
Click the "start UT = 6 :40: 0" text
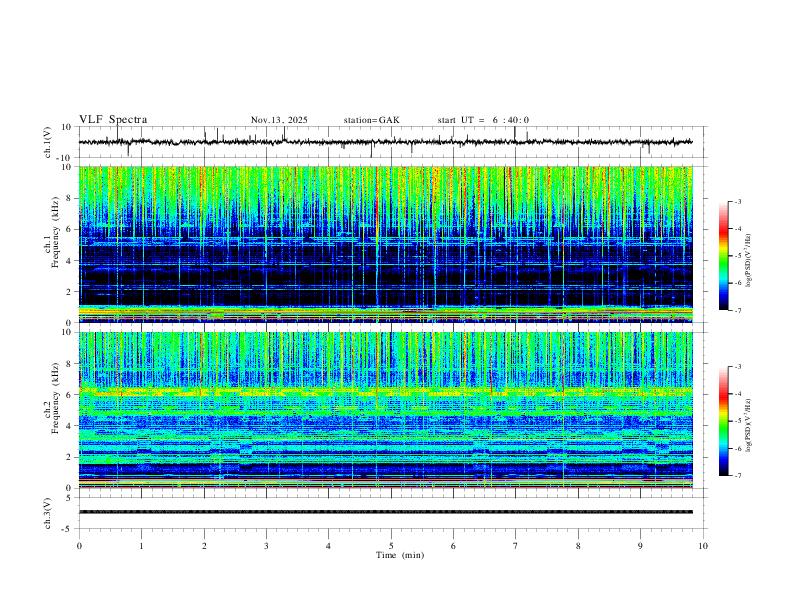483,120
